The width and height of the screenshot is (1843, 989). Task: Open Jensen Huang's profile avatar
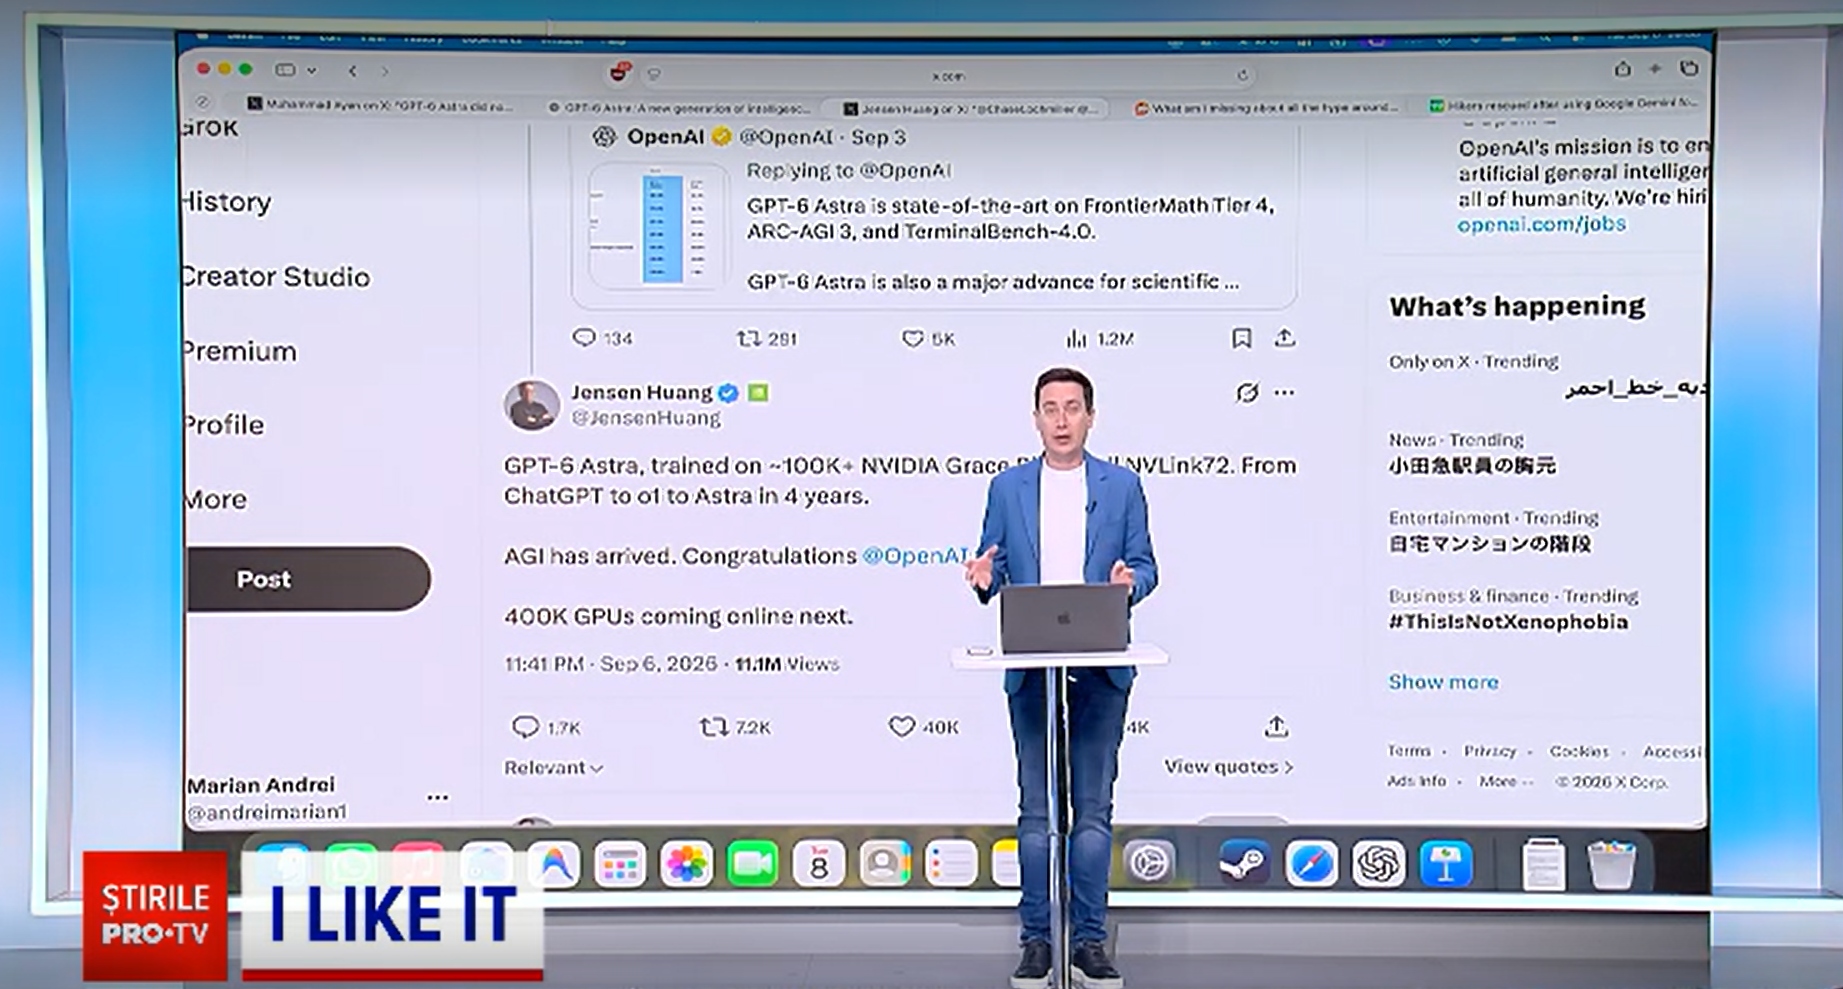pos(531,405)
